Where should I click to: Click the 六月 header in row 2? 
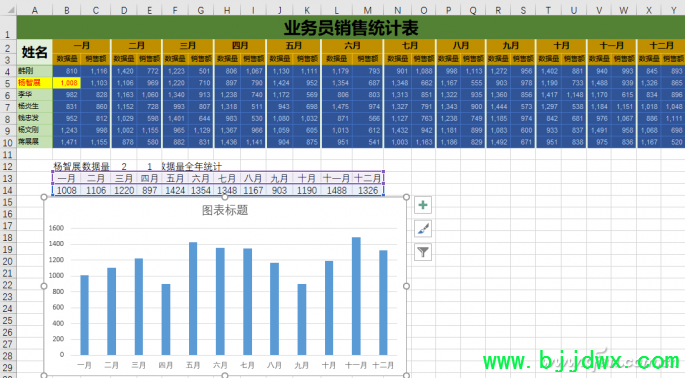click(x=352, y=45)
